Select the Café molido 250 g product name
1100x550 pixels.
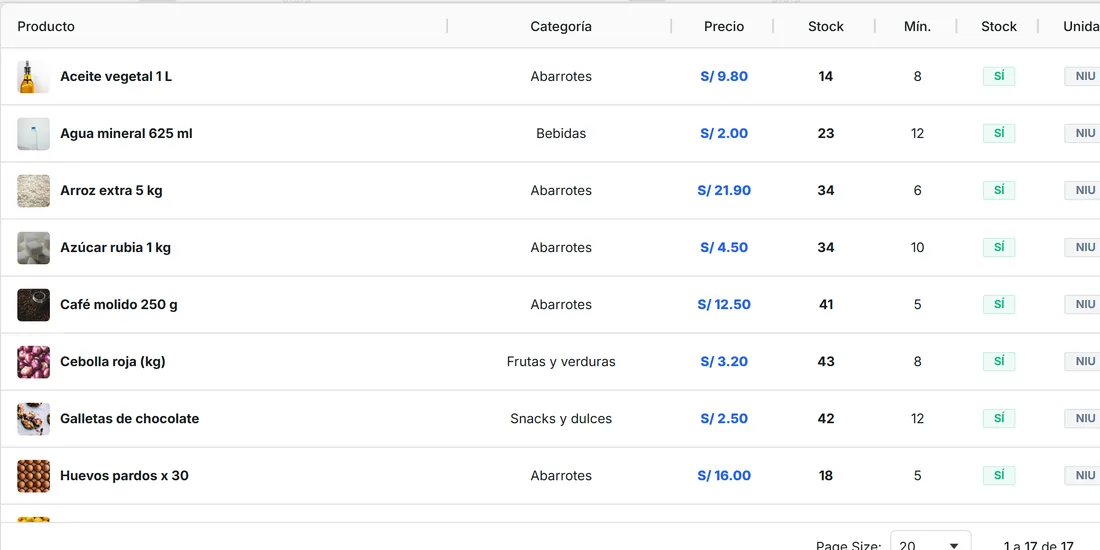[119, 304]
